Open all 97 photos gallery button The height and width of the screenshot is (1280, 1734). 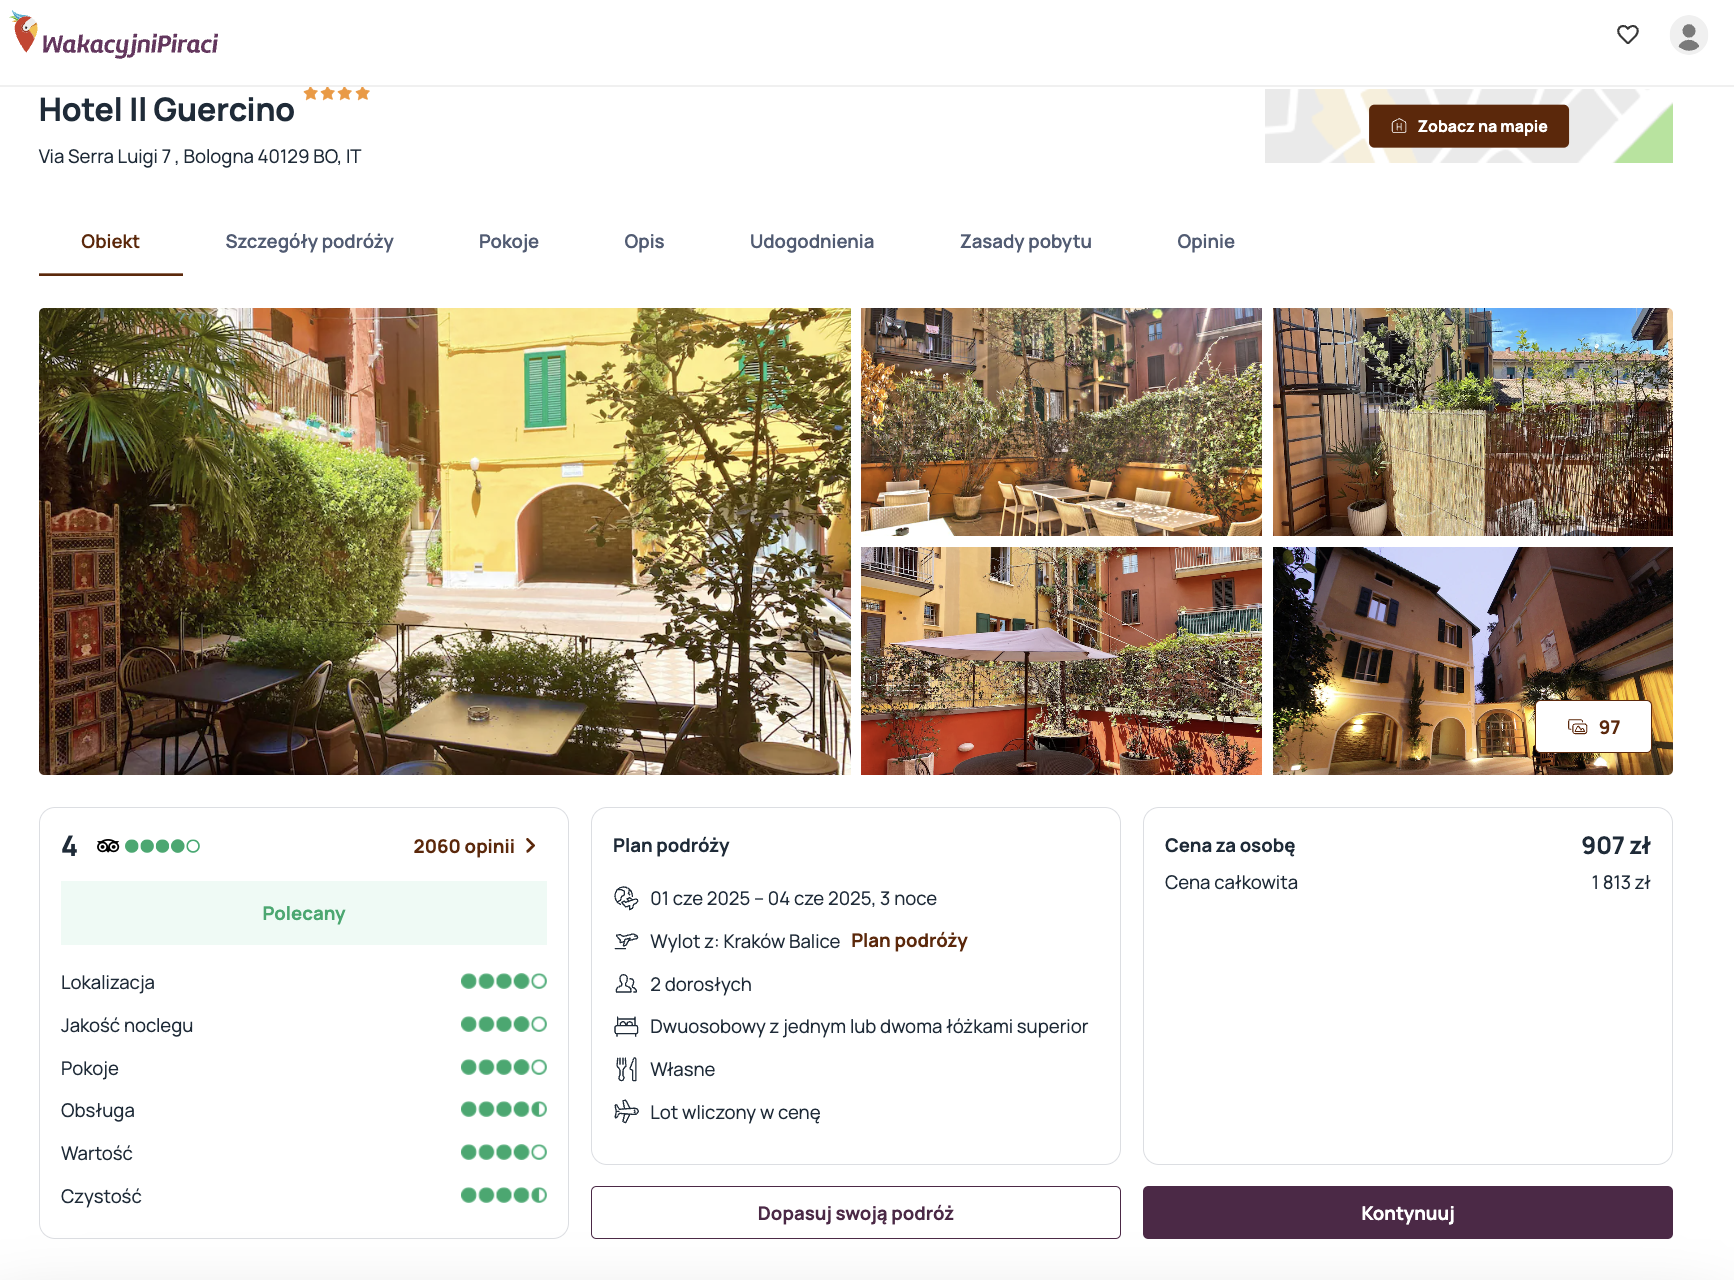coord(1594,727)
